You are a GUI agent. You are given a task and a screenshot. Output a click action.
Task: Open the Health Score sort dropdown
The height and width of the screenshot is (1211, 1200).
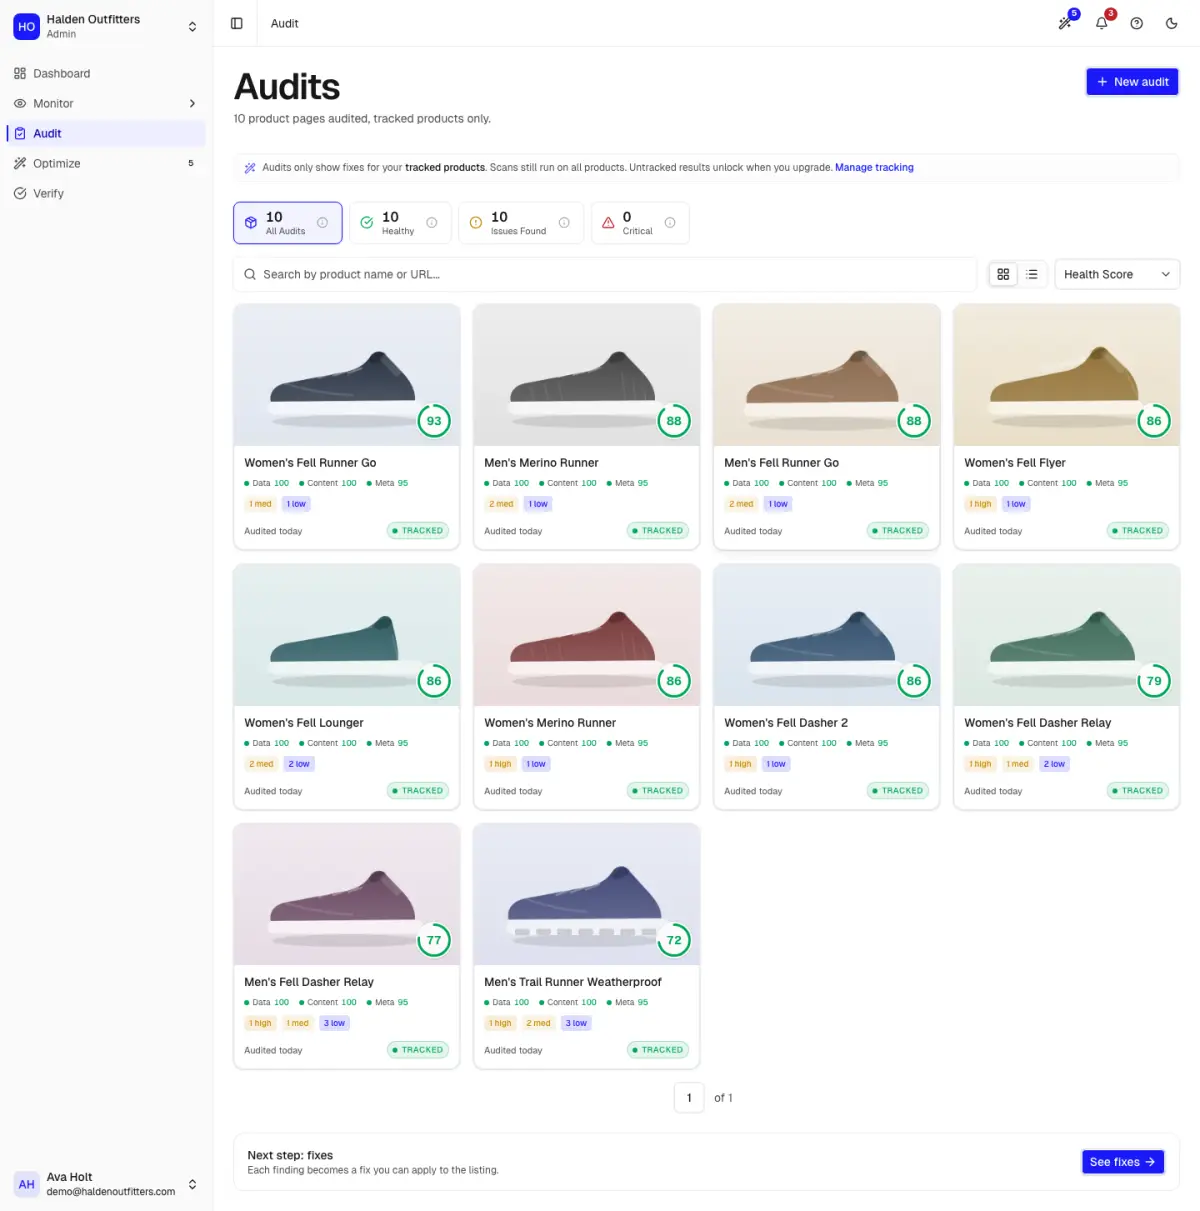[1117, 274]
